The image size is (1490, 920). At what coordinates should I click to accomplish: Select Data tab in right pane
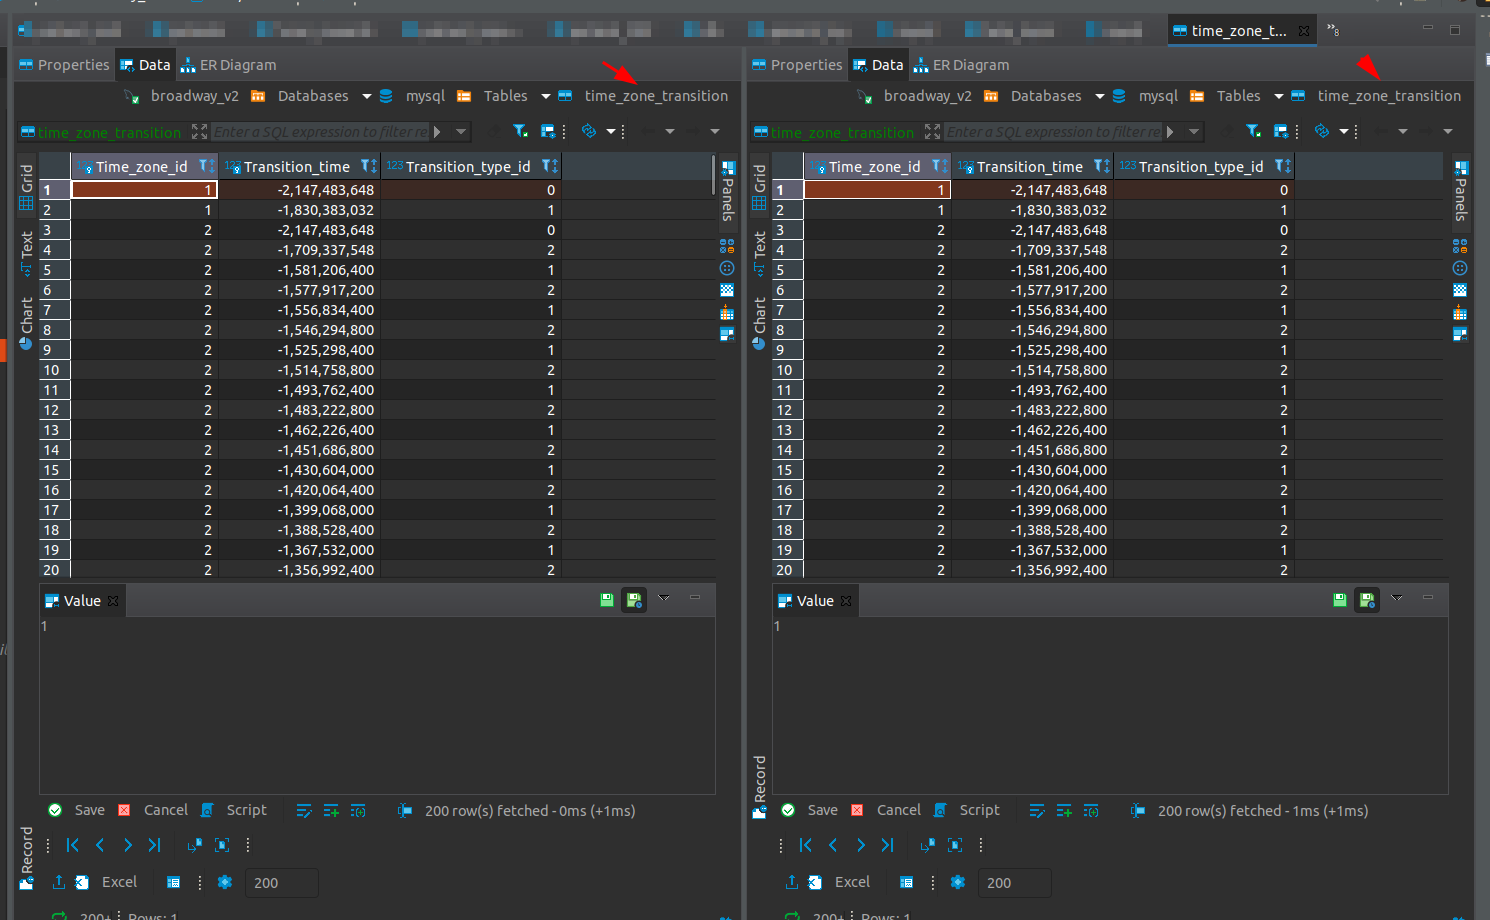coord(877,65)
